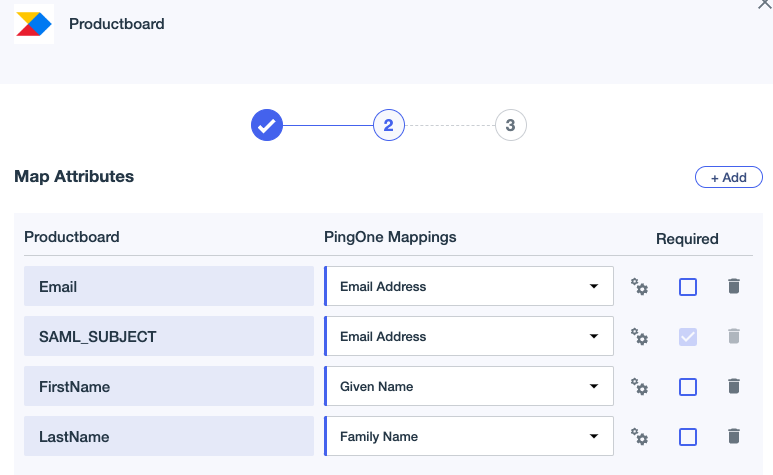The width and height of the screenshot is (773, 475).
Task: Add a new attribute mapping
Action: coord(729,177)
